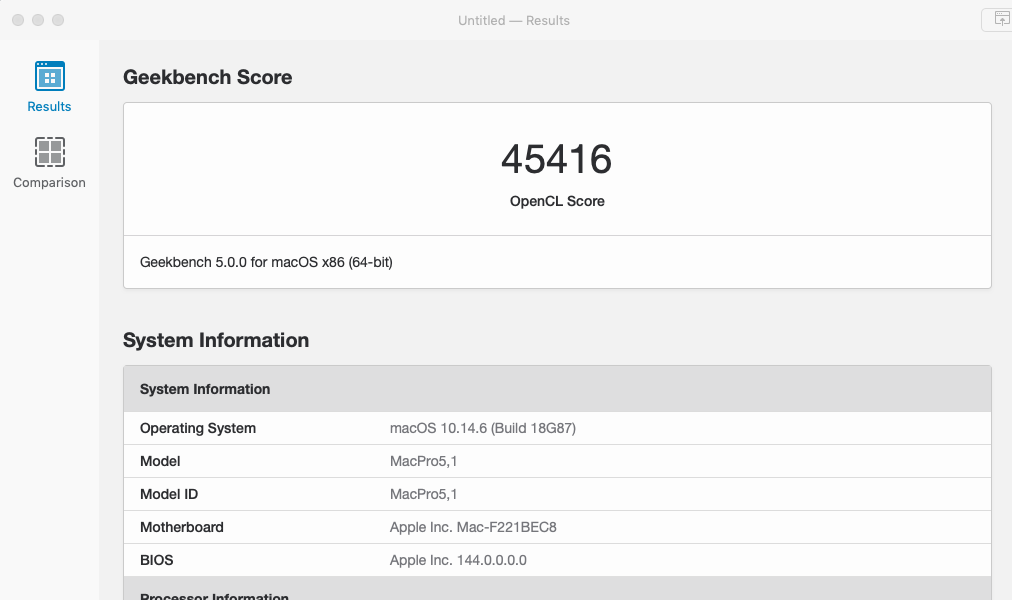
Task: Click the Apple Inc. Mac-F221BEC8 value
Action: [473, 527]
